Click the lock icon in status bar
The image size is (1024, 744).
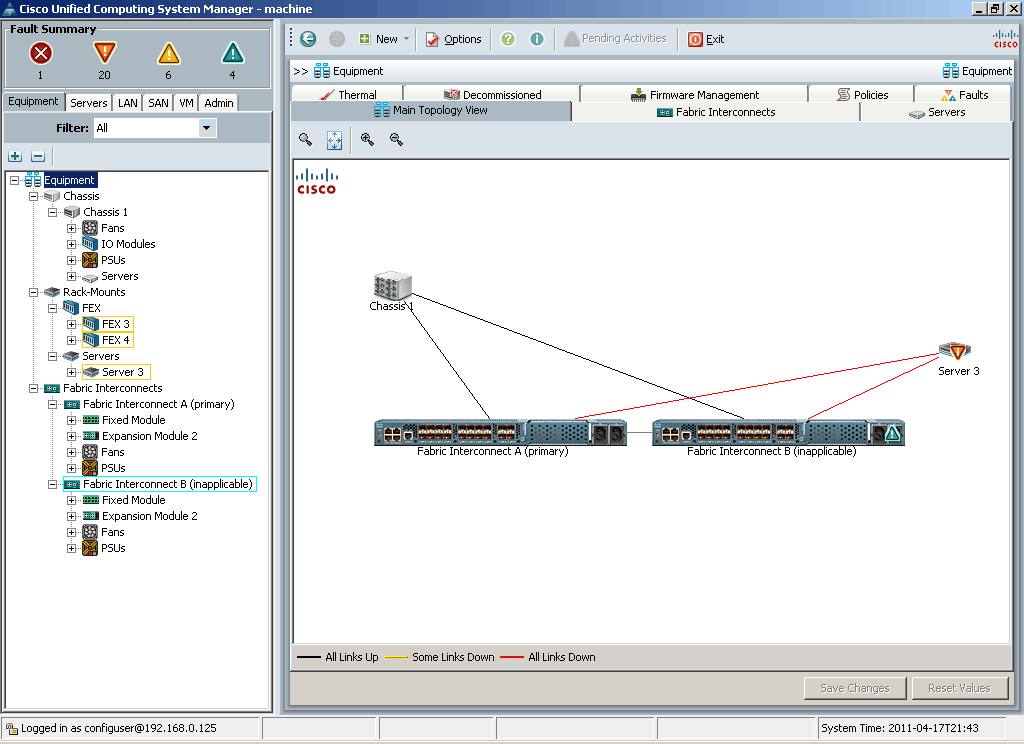click(x=12, y=728)
